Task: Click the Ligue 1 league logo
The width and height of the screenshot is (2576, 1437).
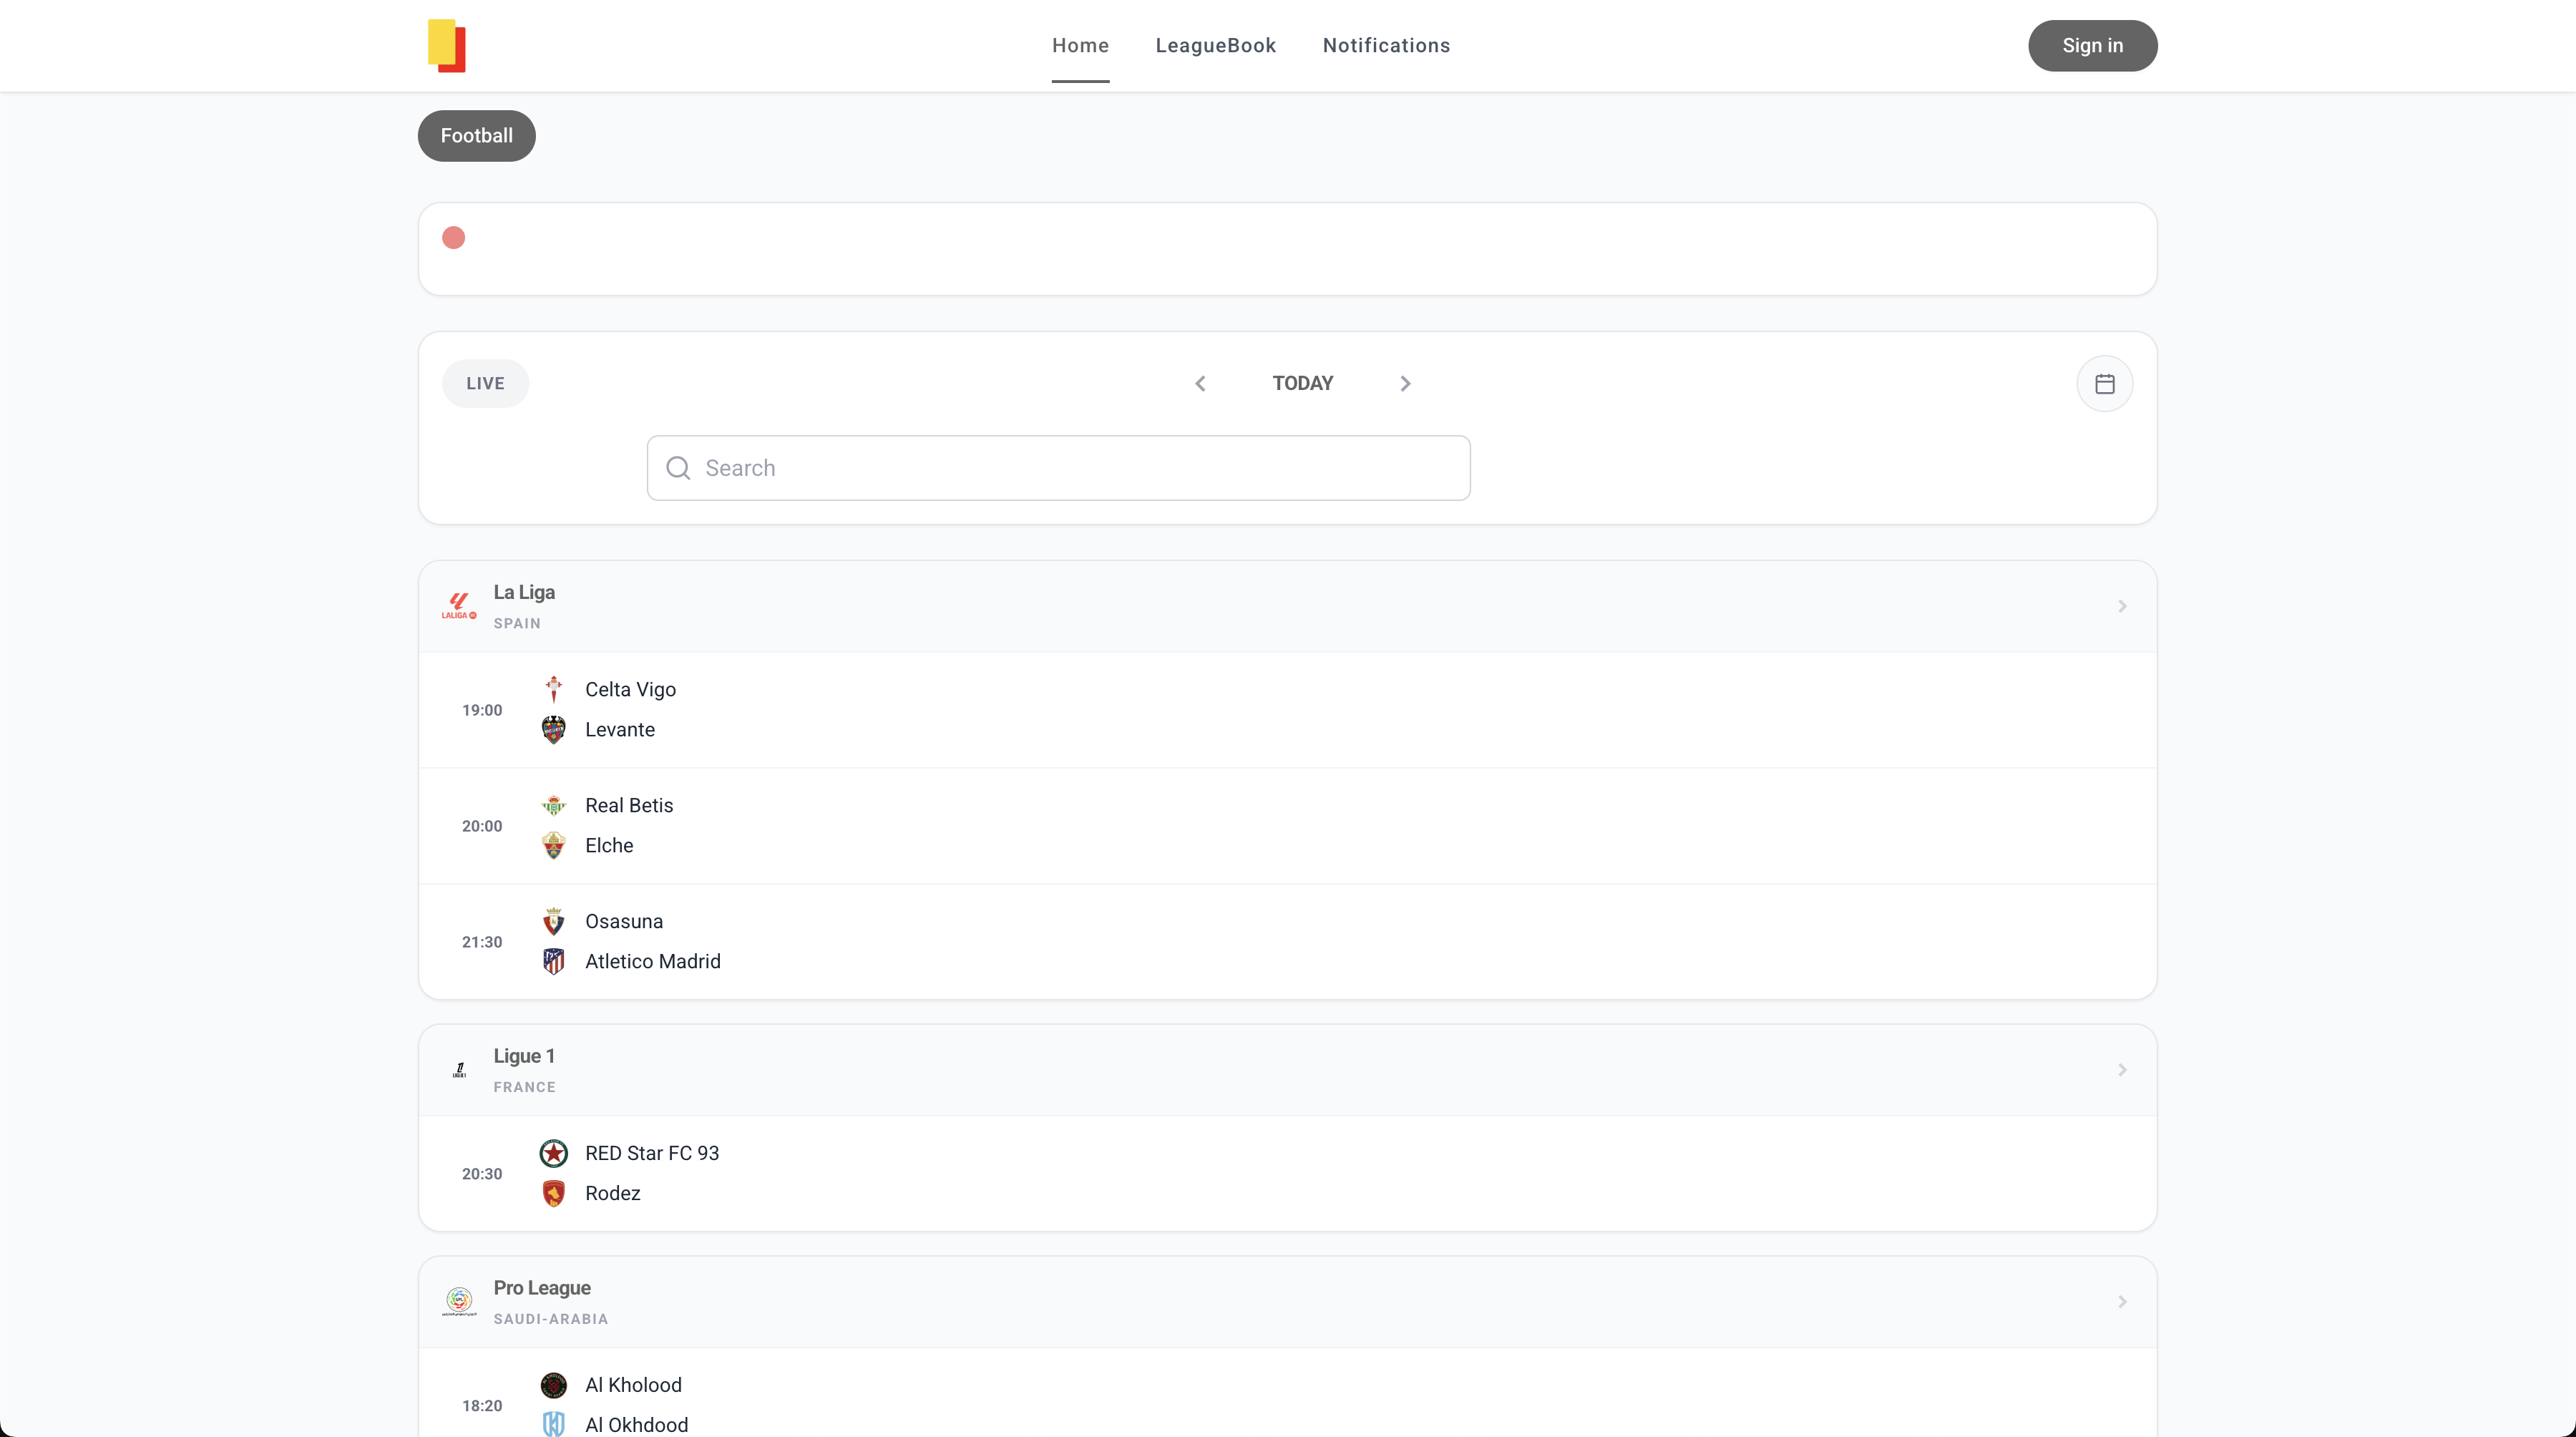Action: point(459,1070)
